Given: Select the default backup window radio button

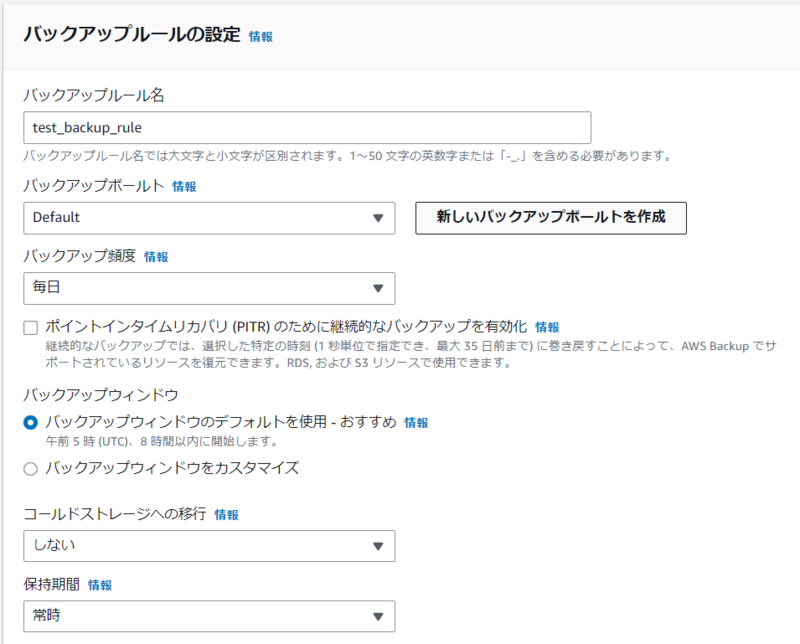Looking at the screenshot, I should (31, 423).
